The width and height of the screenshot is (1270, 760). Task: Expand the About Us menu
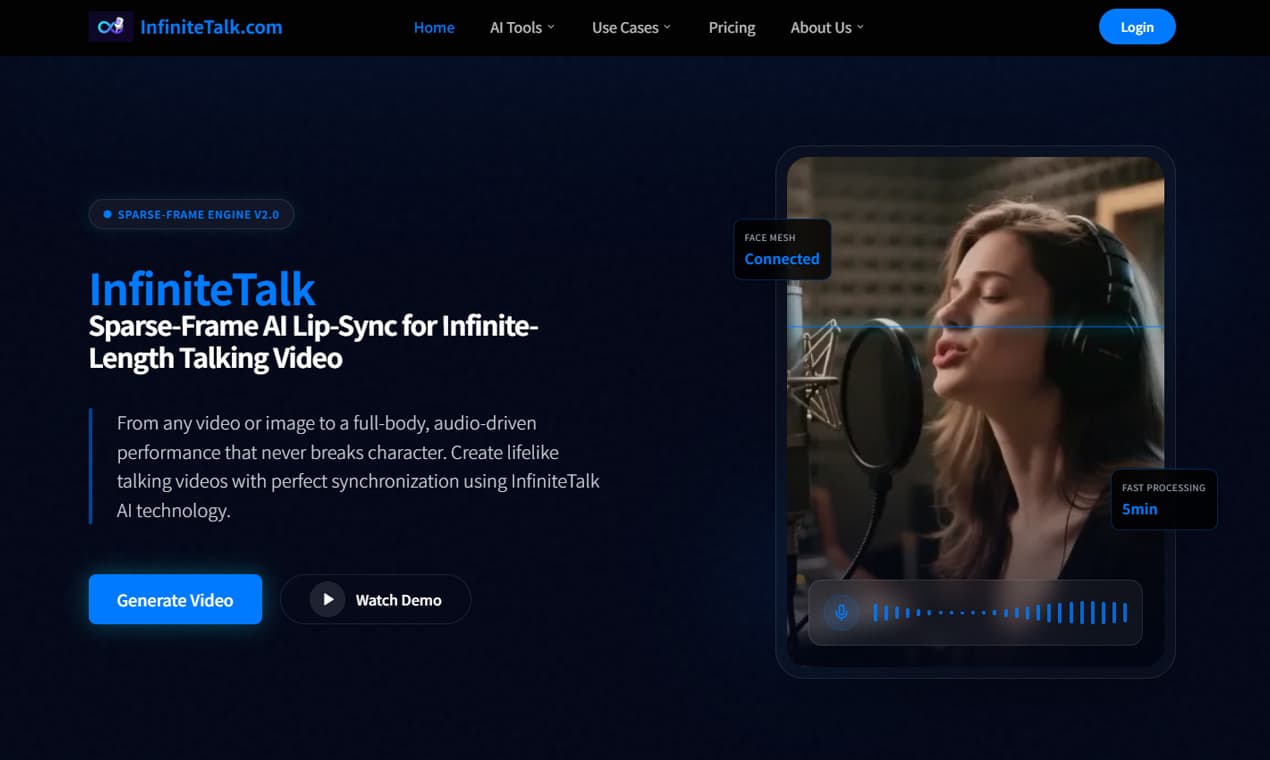[826, 27]
